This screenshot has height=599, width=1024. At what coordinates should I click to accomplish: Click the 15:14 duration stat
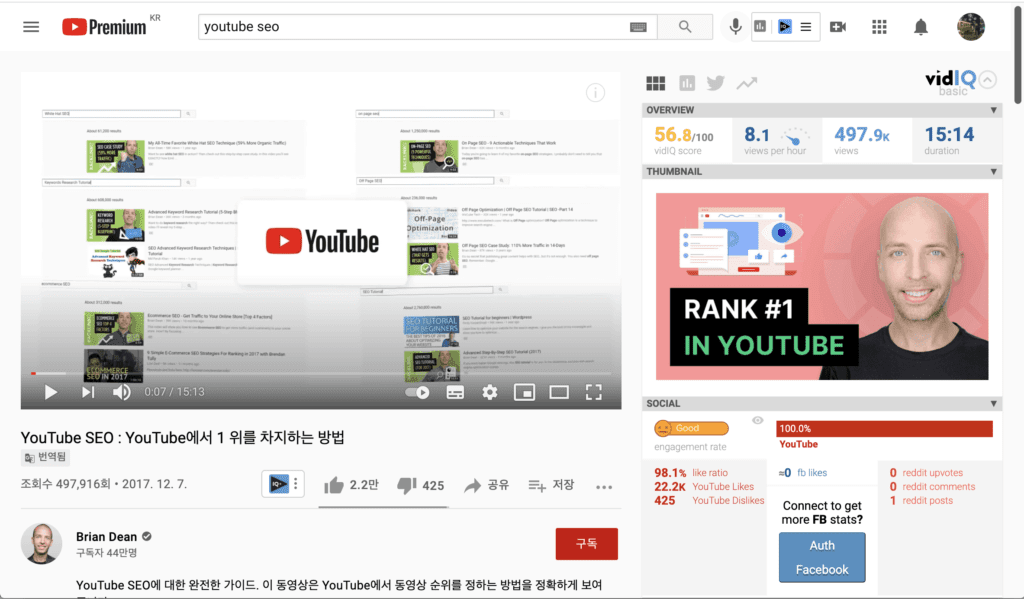pos(949,140)
